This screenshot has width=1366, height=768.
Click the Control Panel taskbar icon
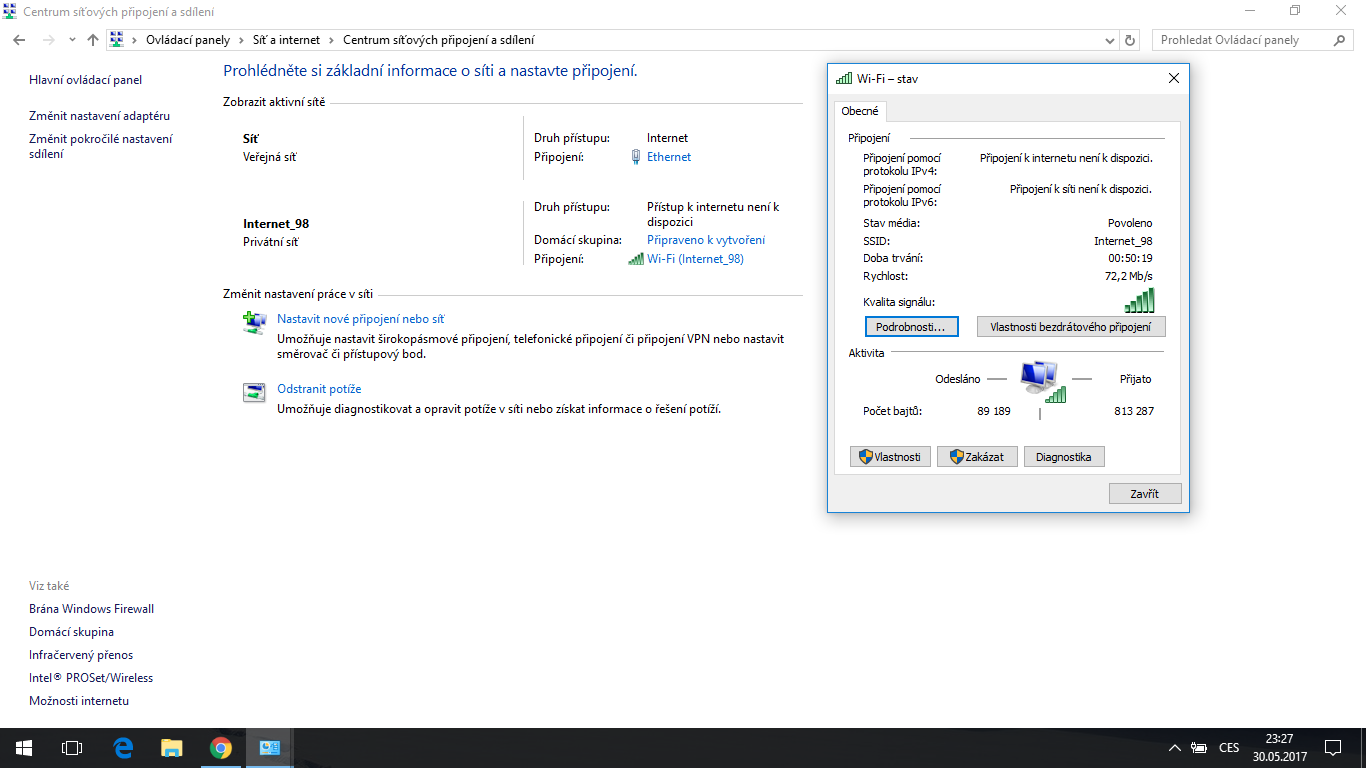point(270,748)
